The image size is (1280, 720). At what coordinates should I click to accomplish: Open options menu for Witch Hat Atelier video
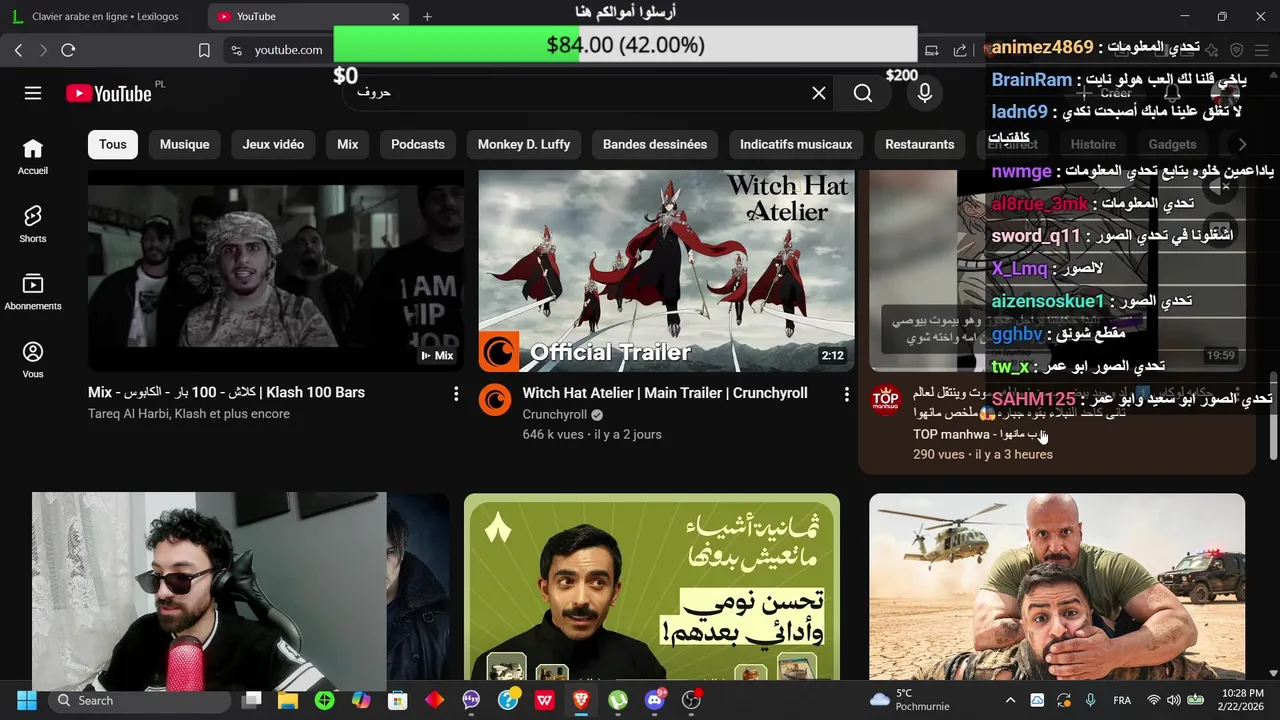point(846,394)
